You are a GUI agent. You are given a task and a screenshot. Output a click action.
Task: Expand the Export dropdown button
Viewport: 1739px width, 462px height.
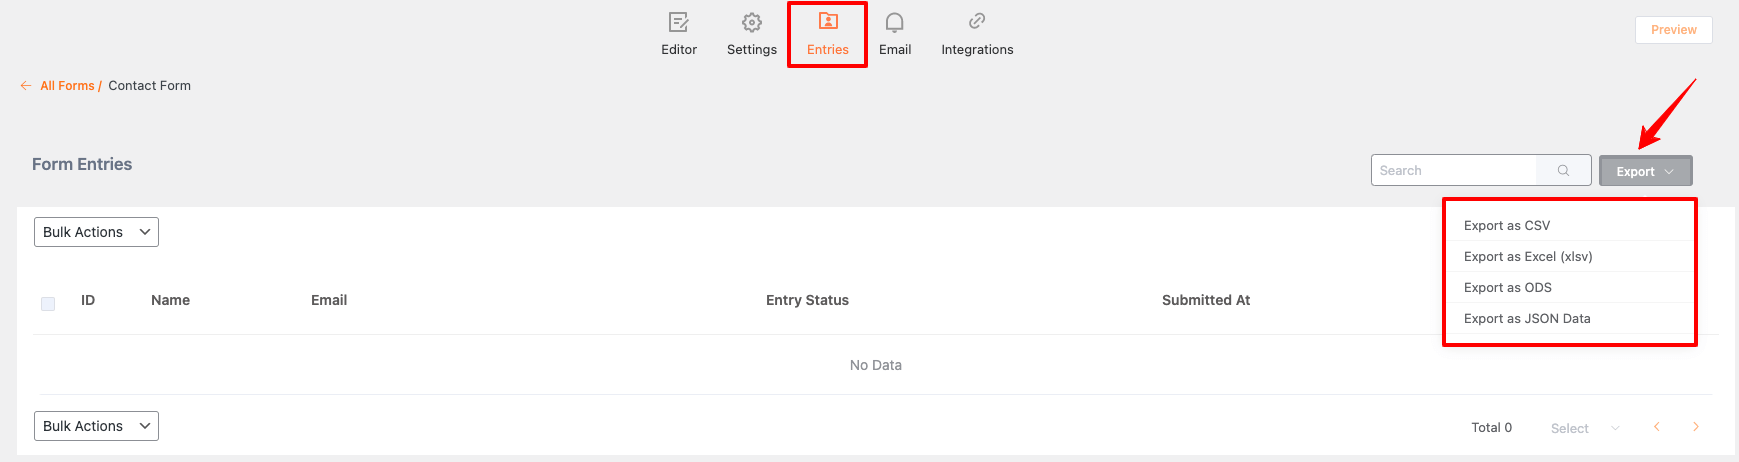point(1646,171)
